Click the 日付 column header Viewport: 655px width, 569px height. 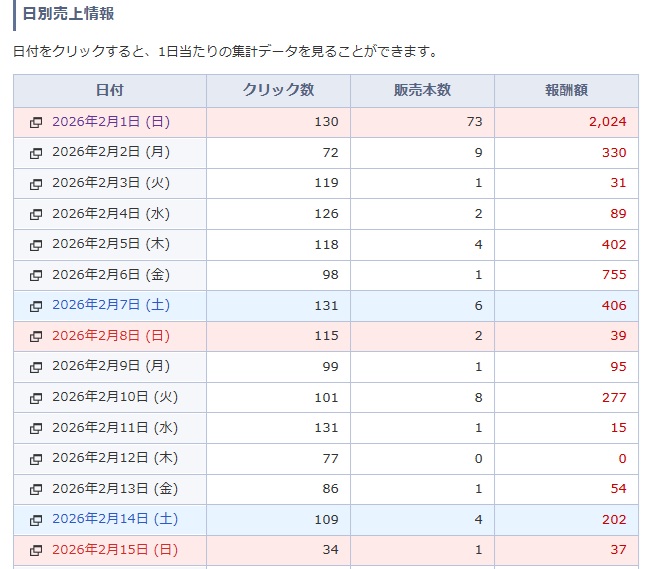tap(110, 90)
